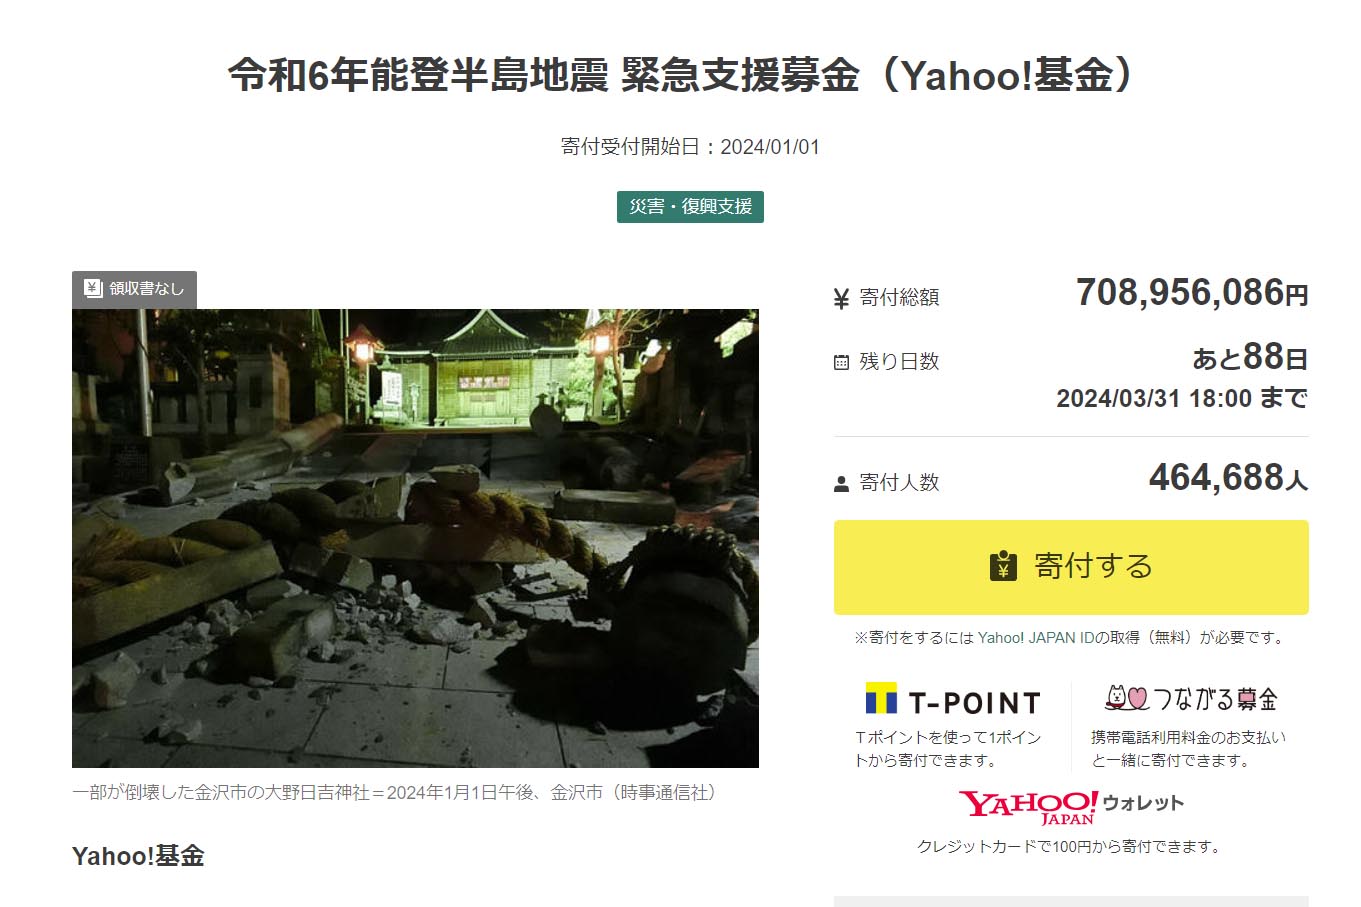
Task: Click the 携帯電話利用料金 payment description
Action: pyautogui.click(x=1188, y=749)
